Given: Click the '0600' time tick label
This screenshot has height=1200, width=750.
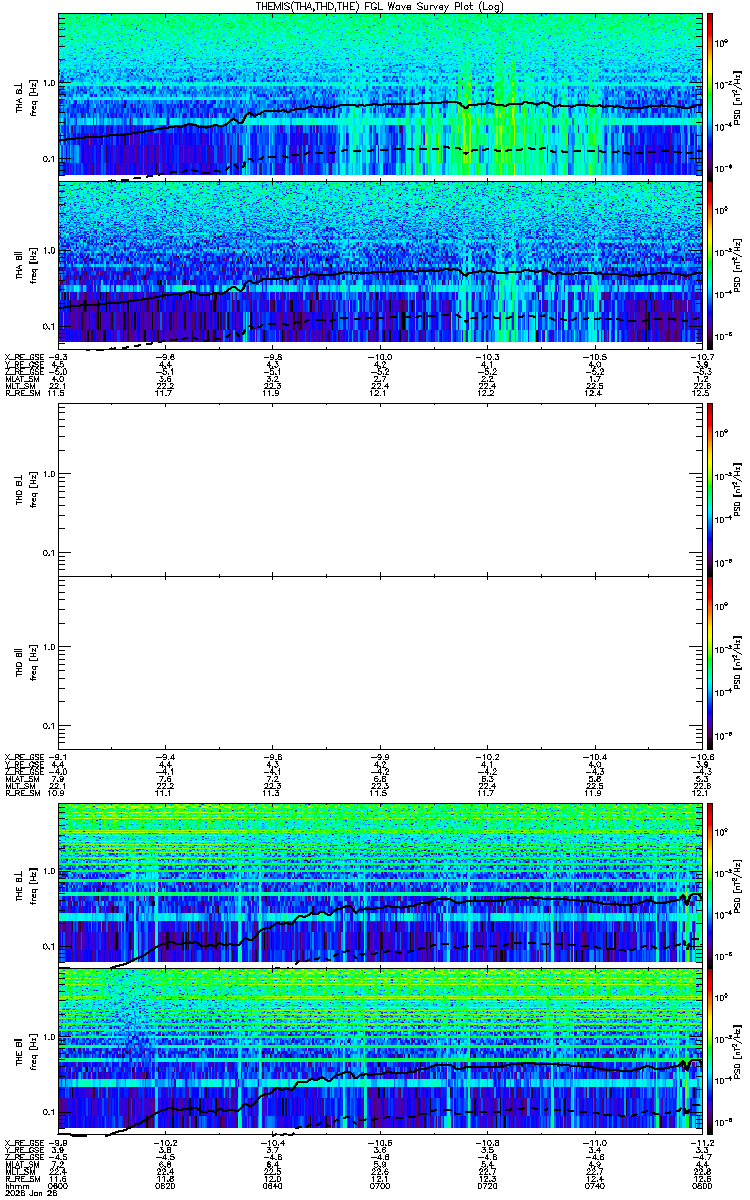Looking at the screenshot, I should pyautogui.click(x=59, y=1184).
